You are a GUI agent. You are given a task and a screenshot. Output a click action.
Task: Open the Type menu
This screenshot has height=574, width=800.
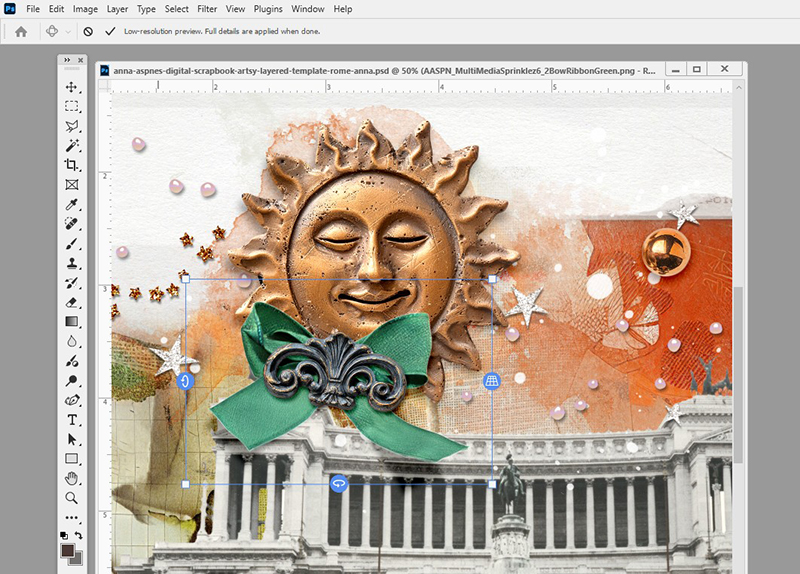click(x=146, y=9)
